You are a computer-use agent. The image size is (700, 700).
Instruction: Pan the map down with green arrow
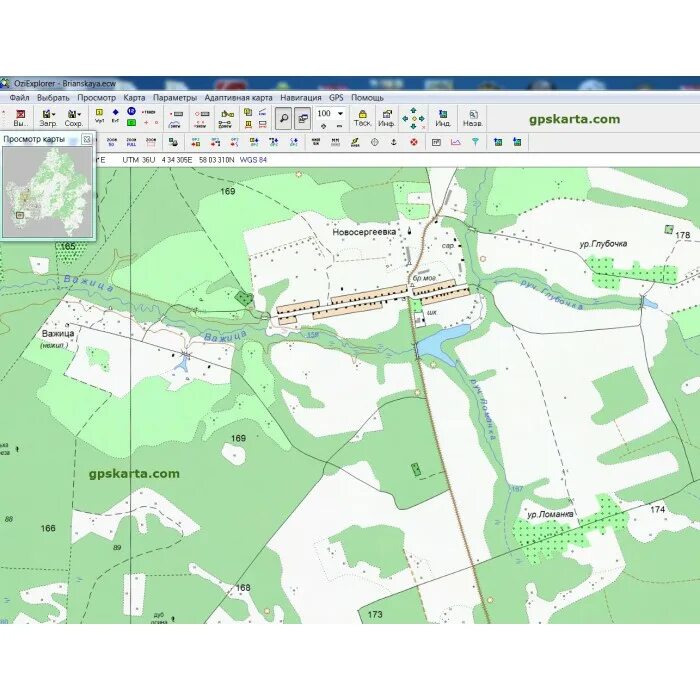[x=413, y=127]
